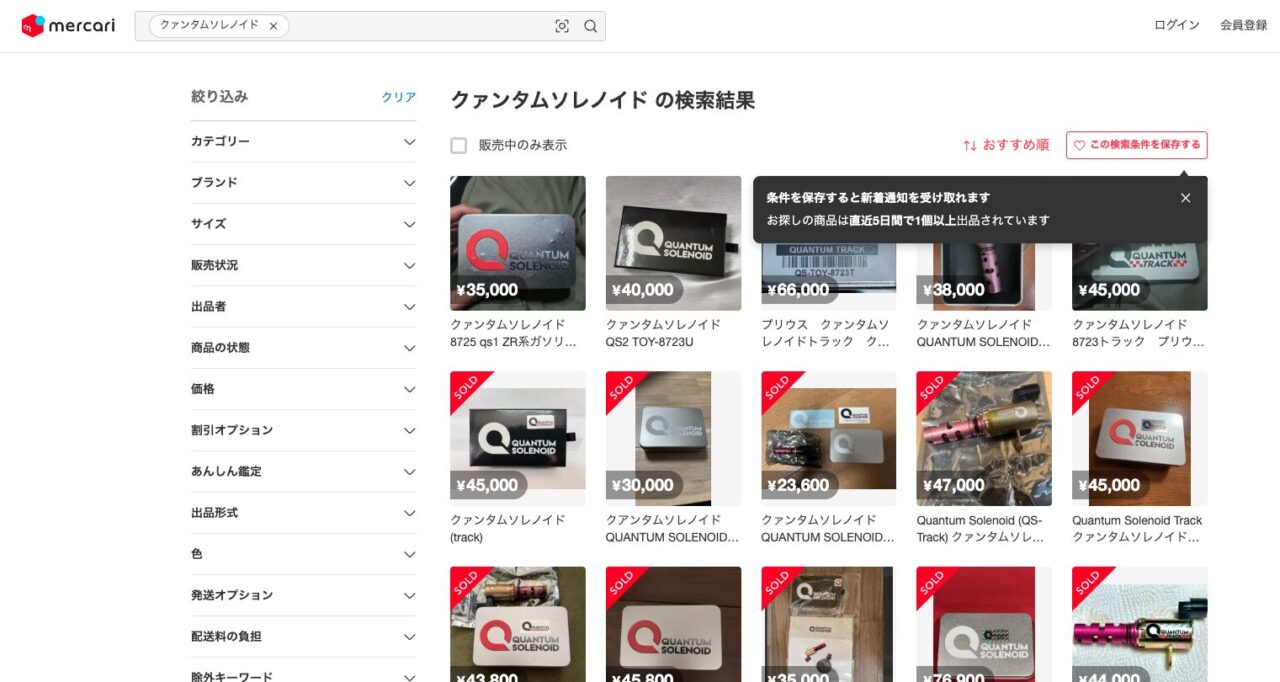1280x682 pixels.
Task: Clear filters with クリア
Action: pos(399,97)
